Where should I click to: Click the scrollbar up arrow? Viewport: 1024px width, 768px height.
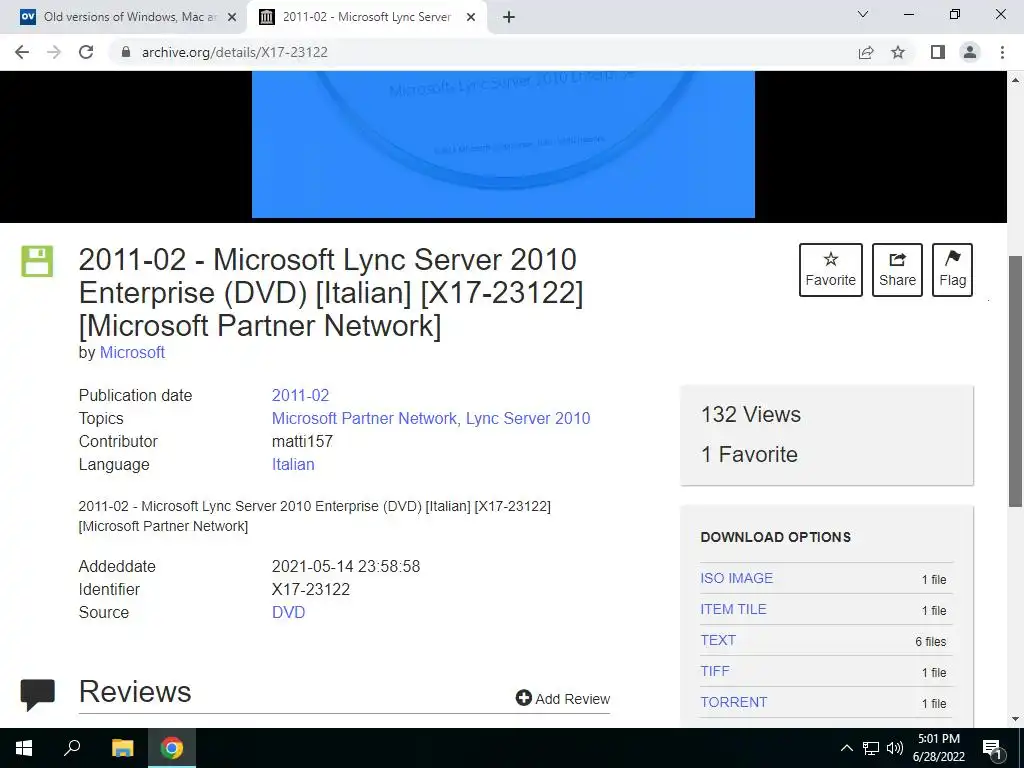(x=1015, y=80)
